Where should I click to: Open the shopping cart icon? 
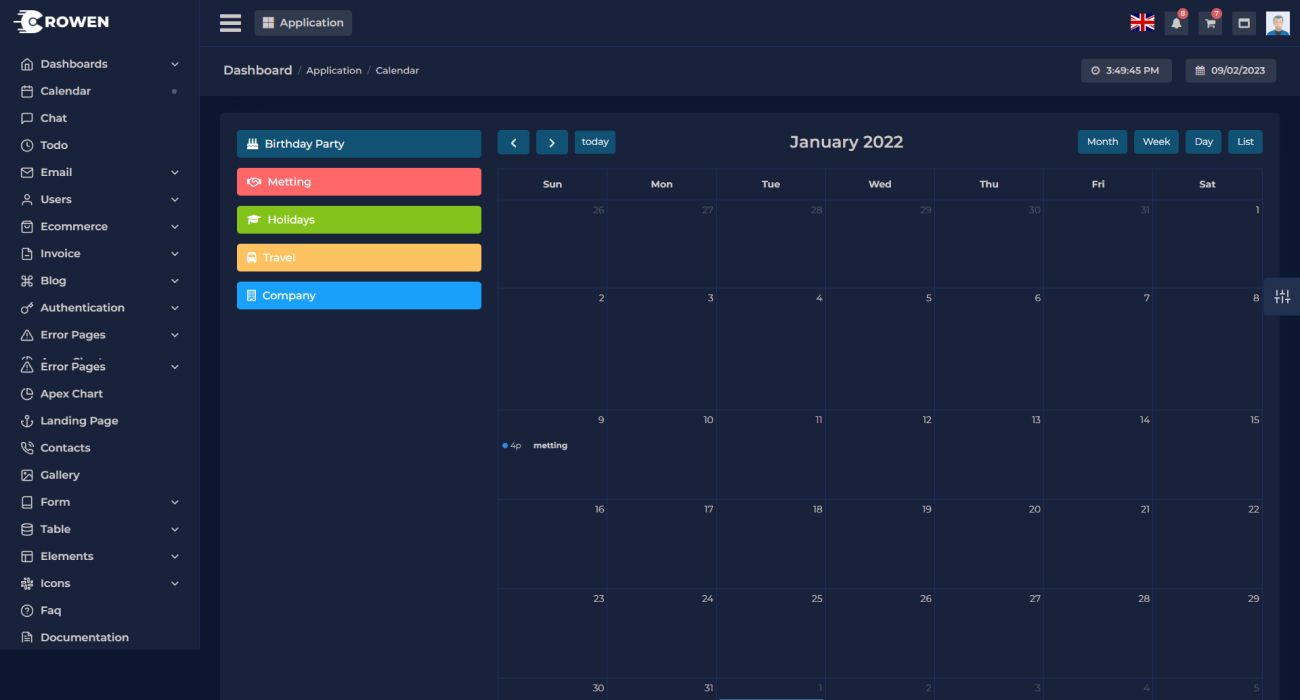pos(1210,23)
